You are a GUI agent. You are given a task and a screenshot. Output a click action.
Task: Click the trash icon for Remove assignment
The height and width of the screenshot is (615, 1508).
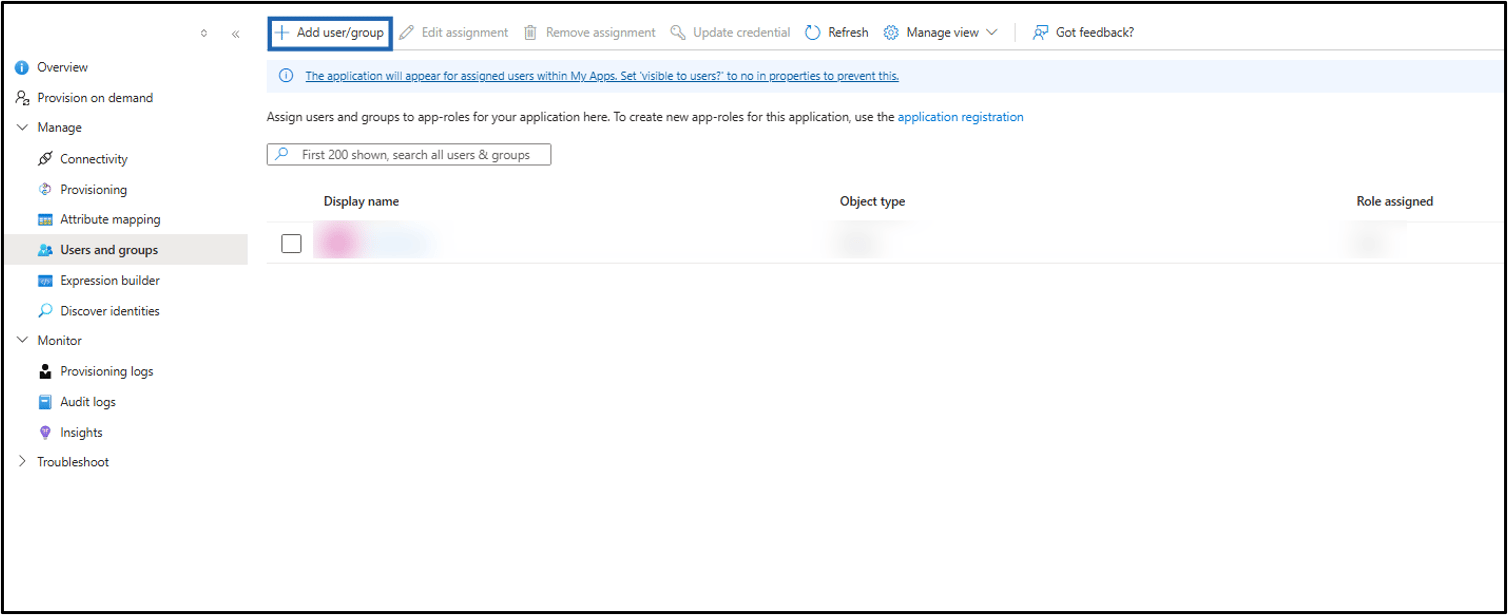coord(530,32)
